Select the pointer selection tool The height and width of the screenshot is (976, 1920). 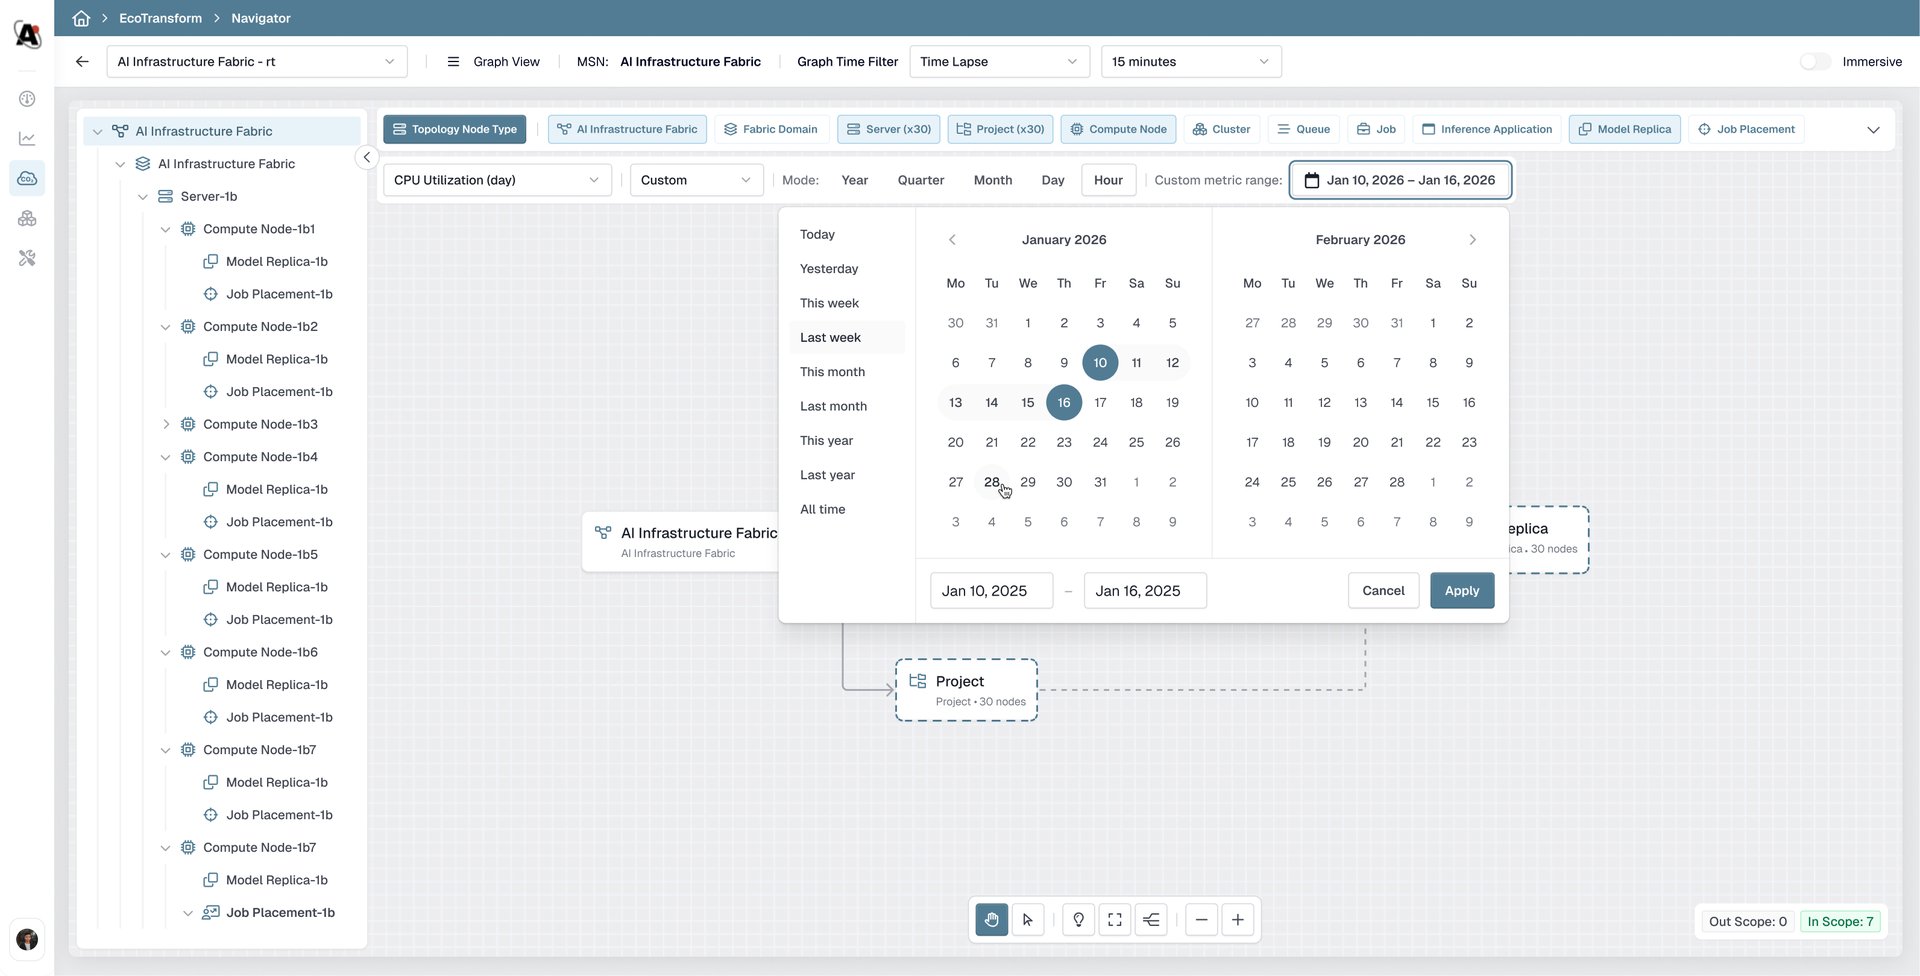click(x=1028, y=920)
